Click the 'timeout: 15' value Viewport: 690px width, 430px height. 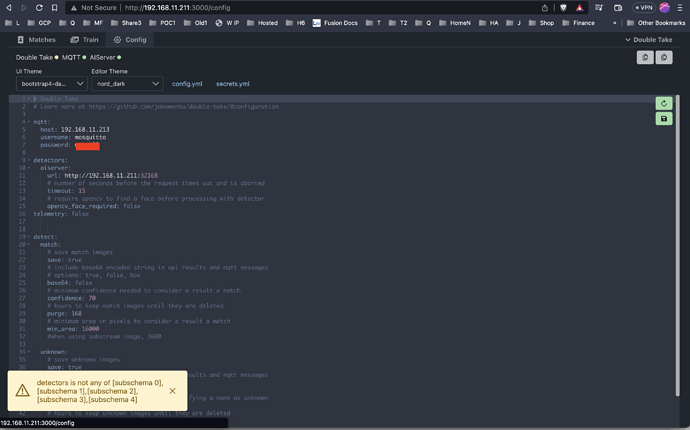pos(82,191)
